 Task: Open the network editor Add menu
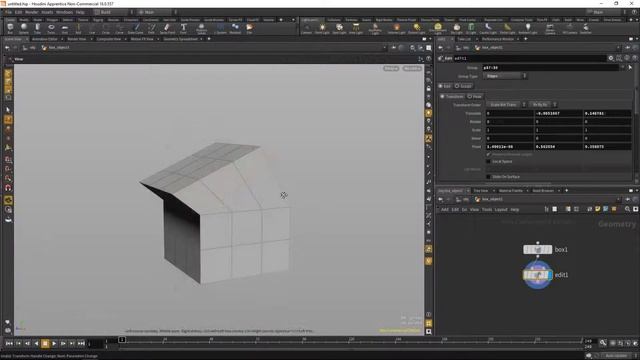pyautogui.click(x=444, y=209)
